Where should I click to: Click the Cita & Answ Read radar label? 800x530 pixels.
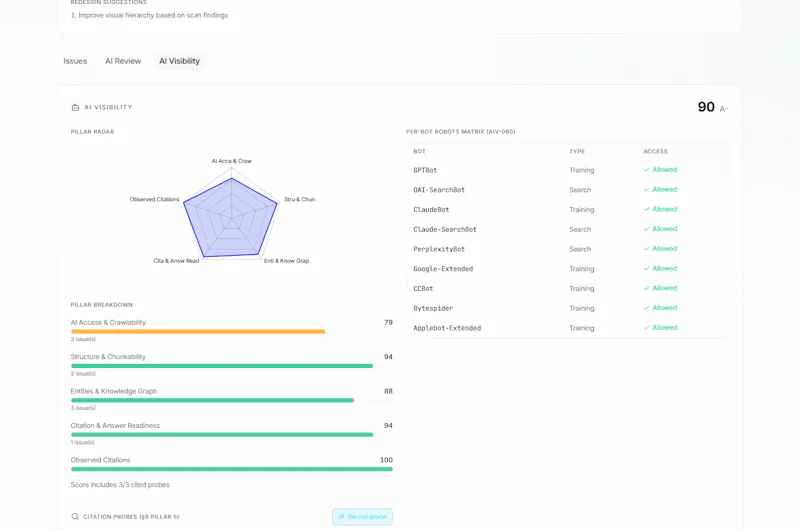pos(176,261)
